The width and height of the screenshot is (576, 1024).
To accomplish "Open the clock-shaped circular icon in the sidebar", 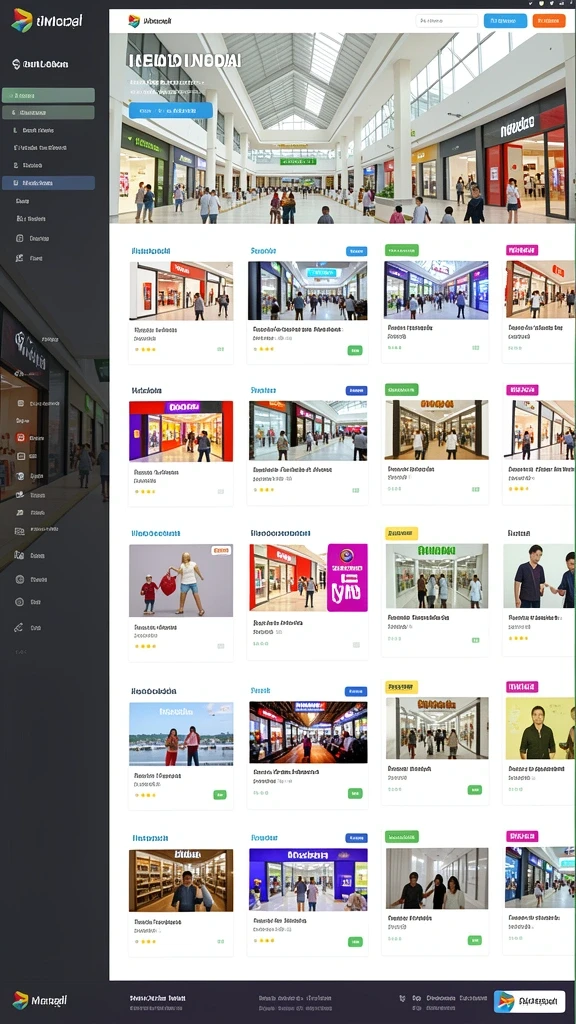I will click(20, 579).
